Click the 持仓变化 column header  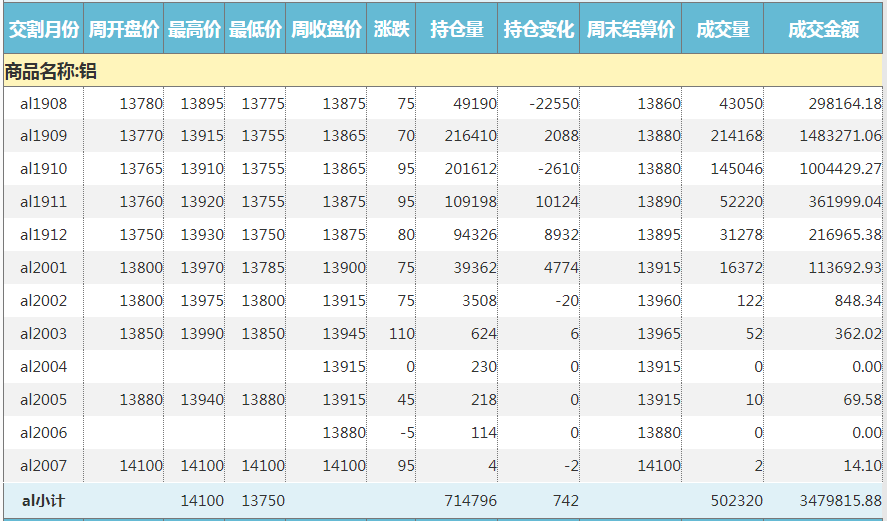click(x=539, y=30)
